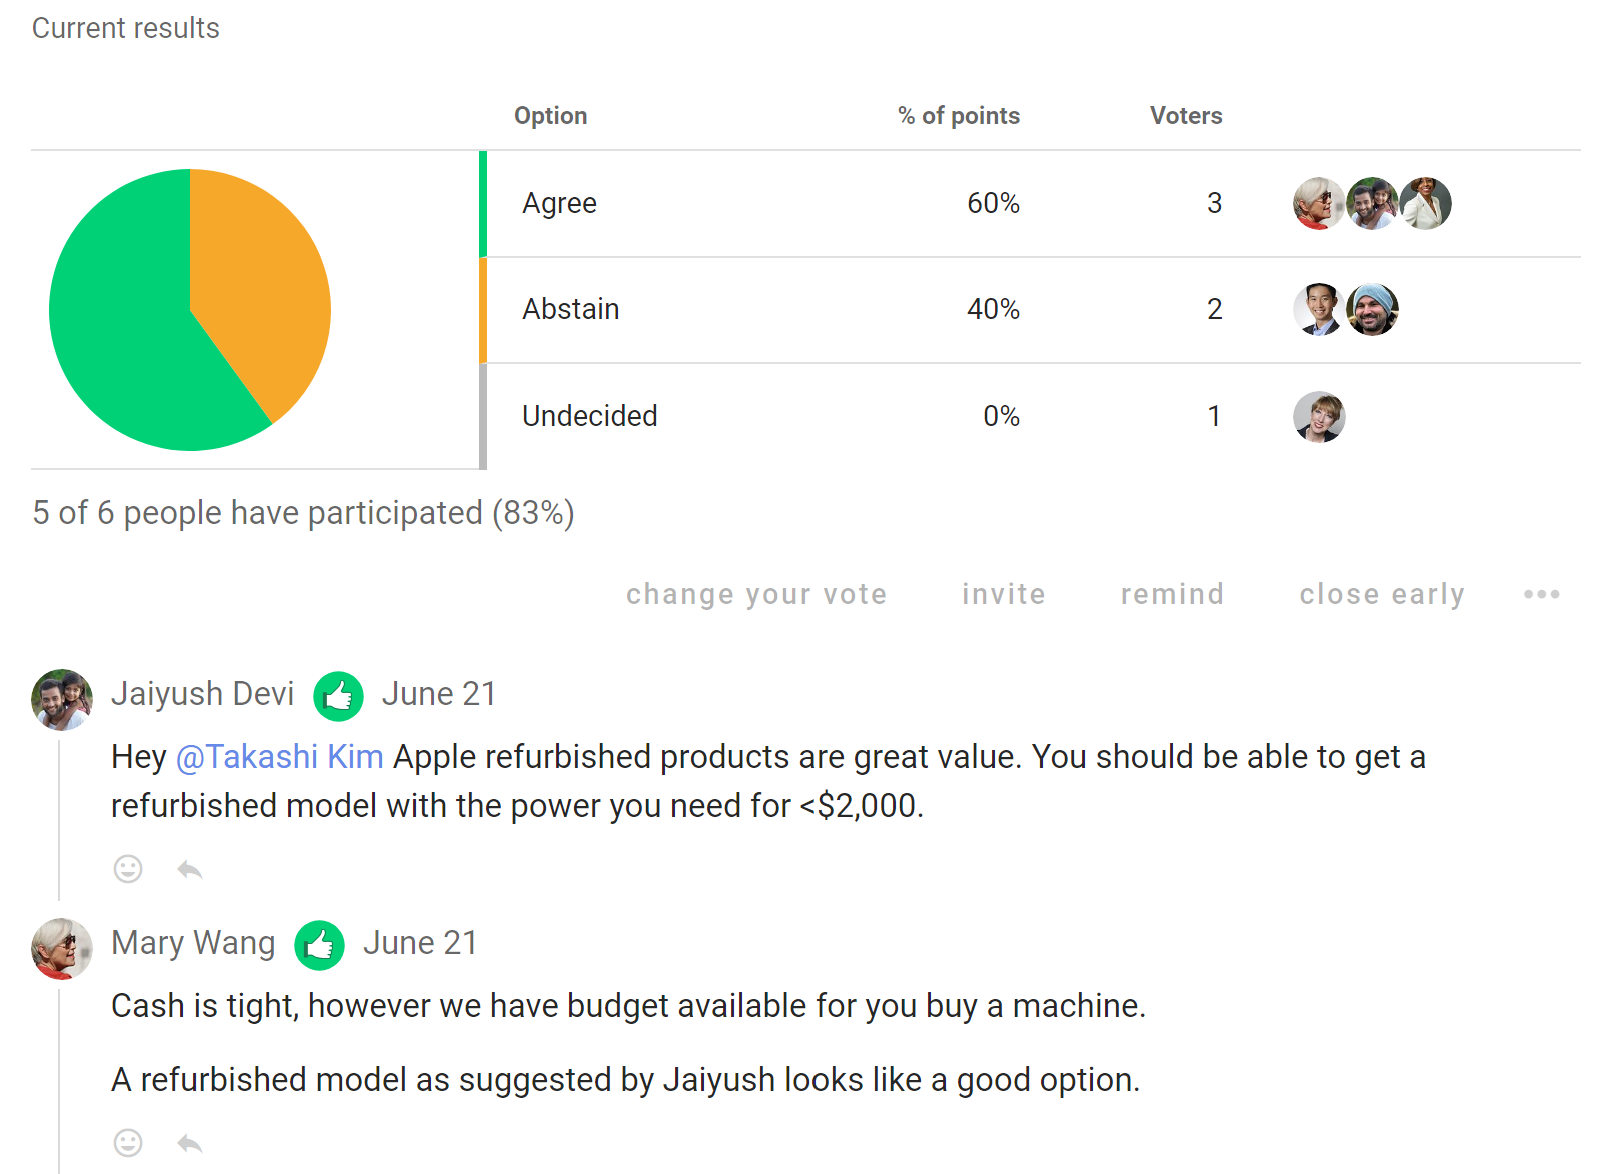
Task: Add emoji reaction to Jaiyush Devi's comment
Action: click(x=128, y=869)
